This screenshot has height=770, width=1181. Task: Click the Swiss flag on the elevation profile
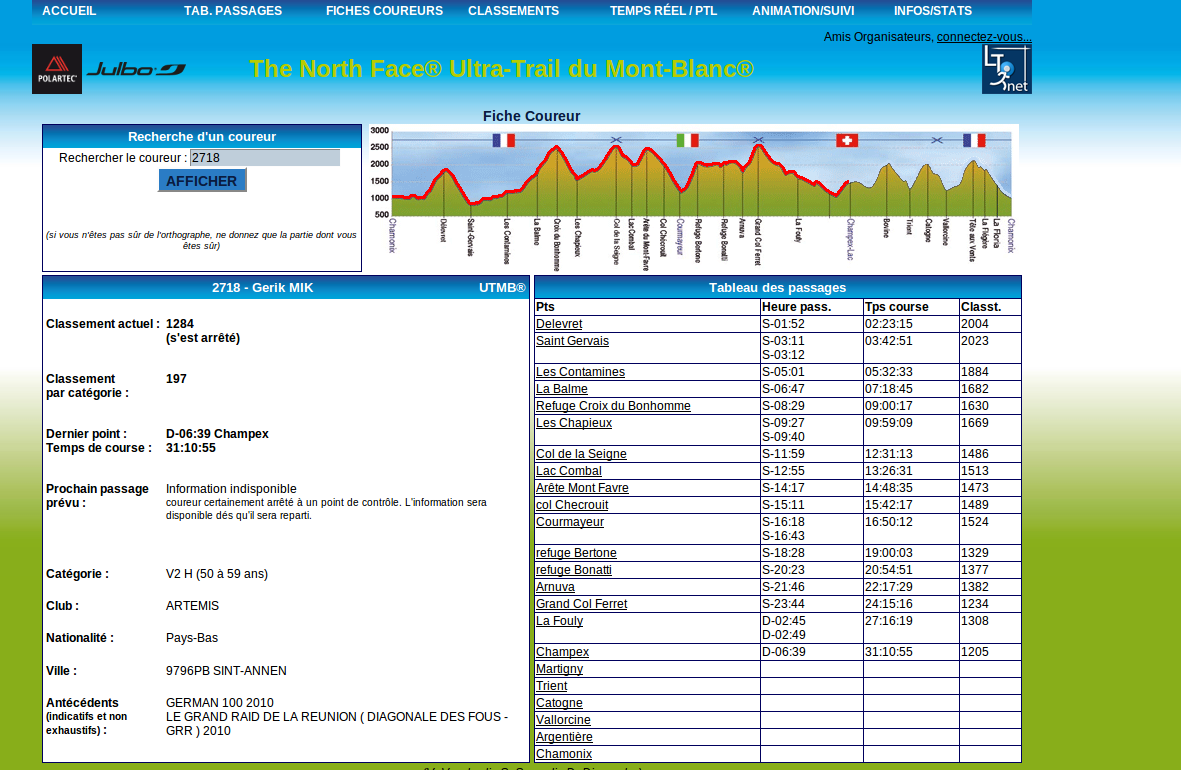click(x=847, y=140)
